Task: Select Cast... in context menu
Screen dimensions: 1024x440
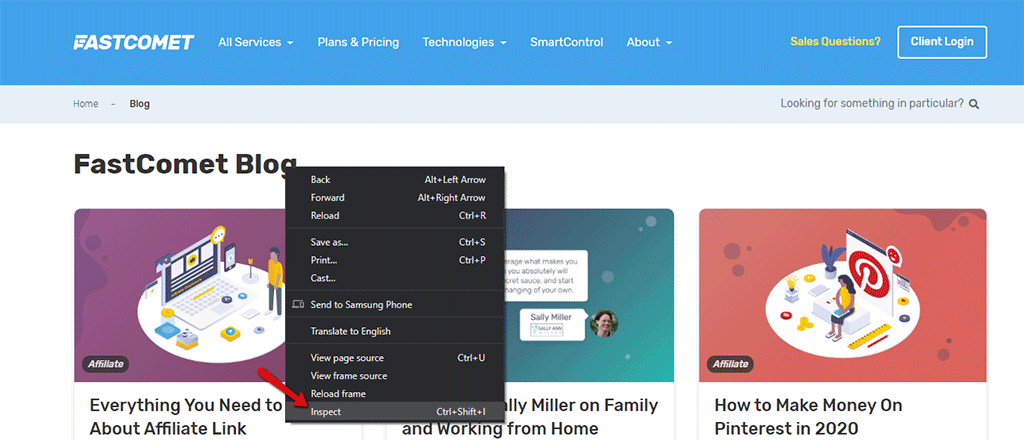Action: point(395,278)
